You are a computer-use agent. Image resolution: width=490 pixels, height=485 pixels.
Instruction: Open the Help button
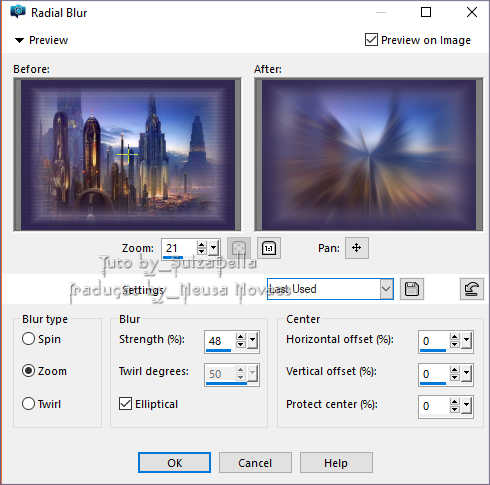[x=336, y=463]
